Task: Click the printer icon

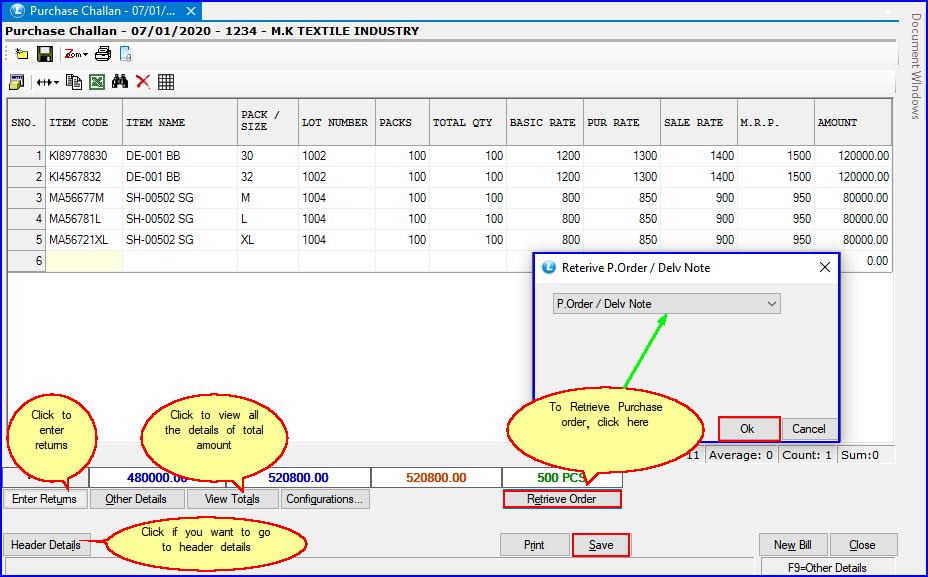Action: (103, 54)
